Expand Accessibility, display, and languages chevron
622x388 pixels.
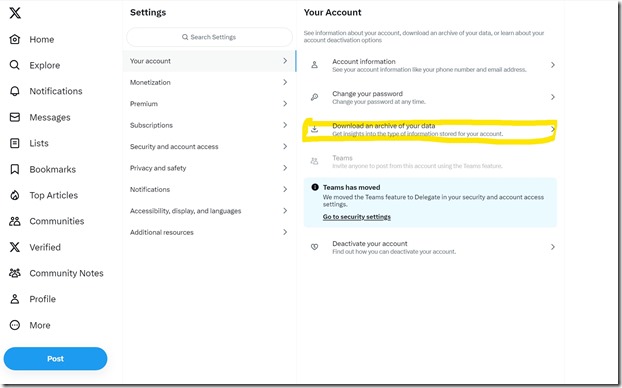(x=285, y=211)
